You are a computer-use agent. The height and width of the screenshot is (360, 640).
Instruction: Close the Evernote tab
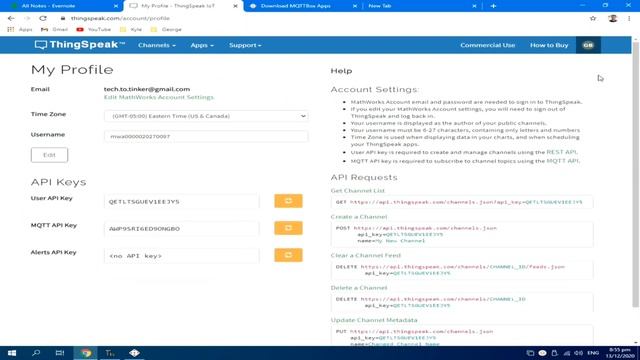click(116, 6)
